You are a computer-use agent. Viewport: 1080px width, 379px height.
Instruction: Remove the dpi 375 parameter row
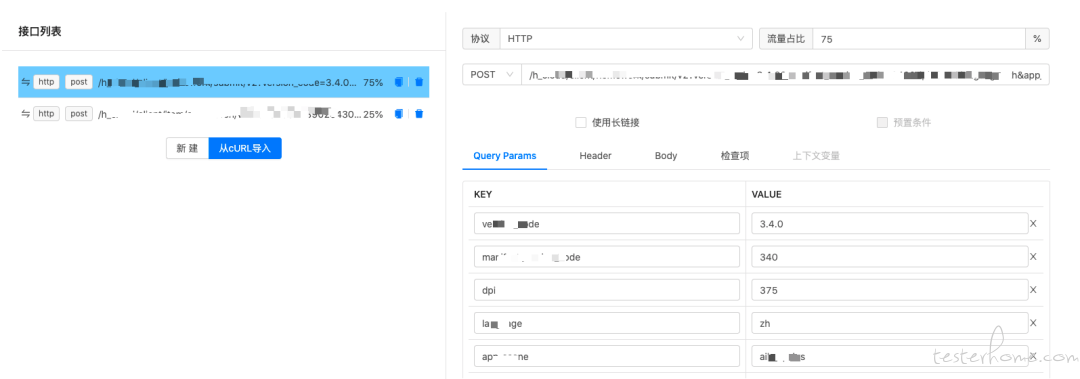click(x=1033, y=290)
